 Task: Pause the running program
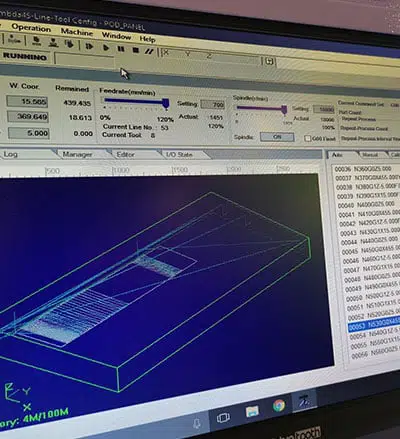tap(121, 49)
